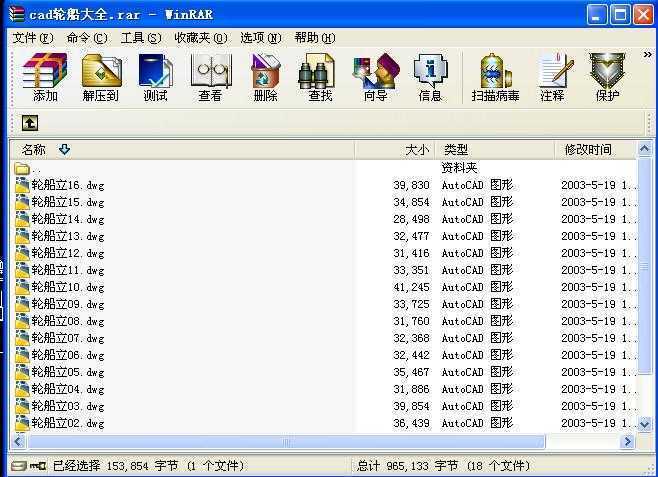This screenshot has height=477, width=658.
Task: Sort by 修改时间 column header
Action: [x=595, y=150]
